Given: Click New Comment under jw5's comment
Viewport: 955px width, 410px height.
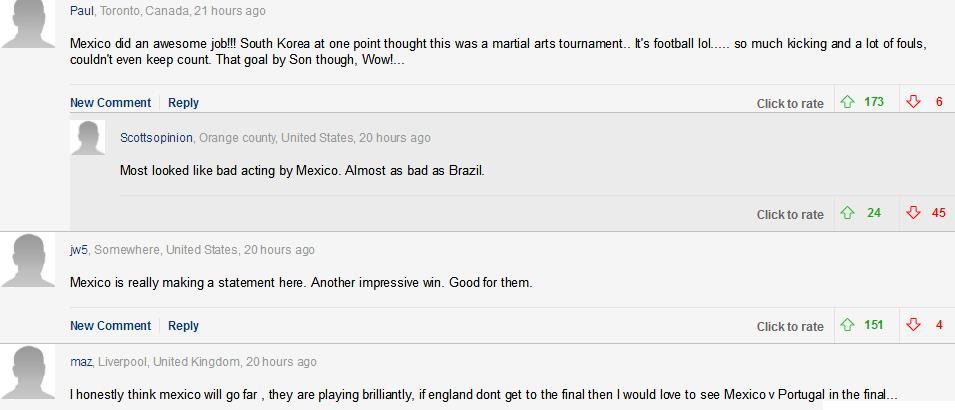Looking at the screenshot, I should (110, 326).
